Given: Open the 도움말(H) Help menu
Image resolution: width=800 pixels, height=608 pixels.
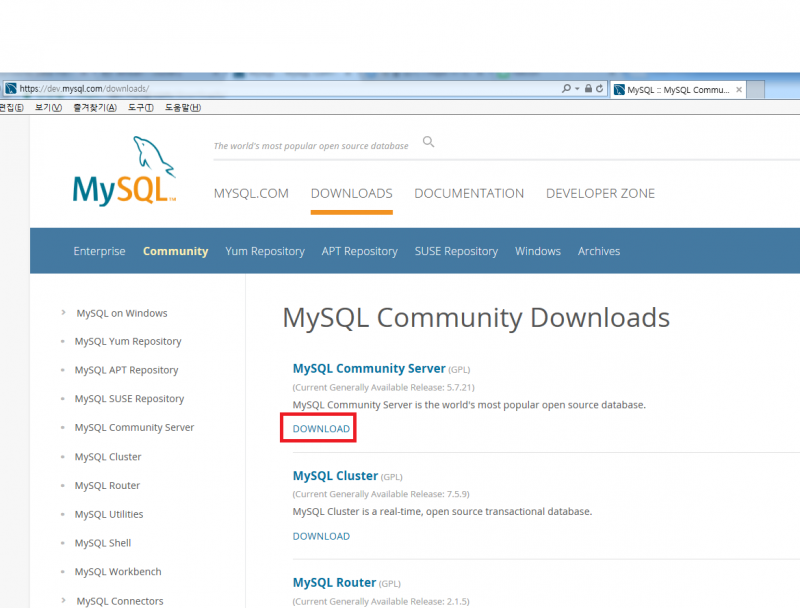Looking at the screenshot, I should pyautogui.click(x=183, y=108).
